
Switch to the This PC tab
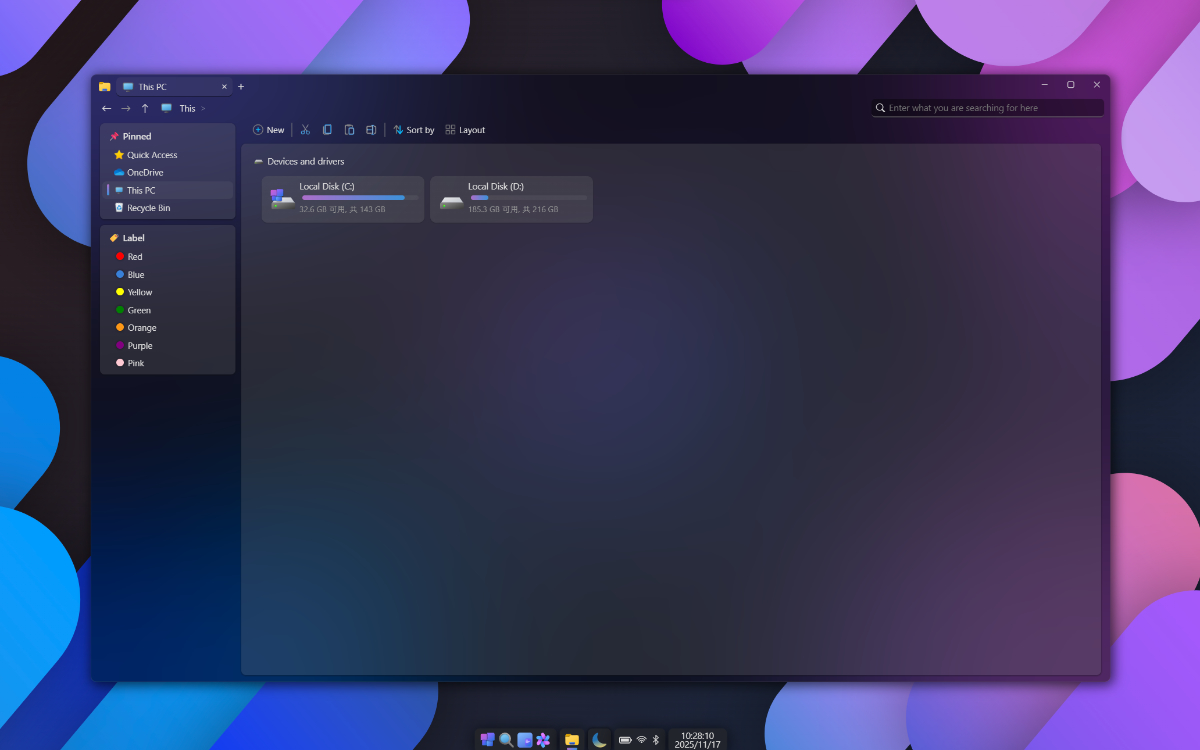pyautogui.click(x=168, y=86)
